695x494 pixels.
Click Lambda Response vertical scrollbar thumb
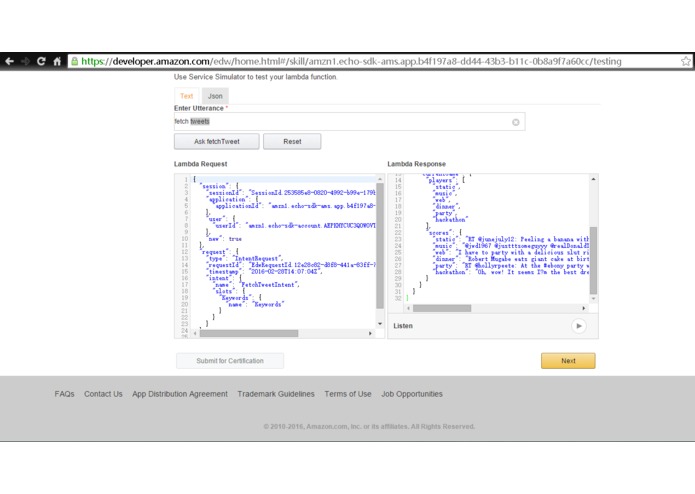coord(593,261)
